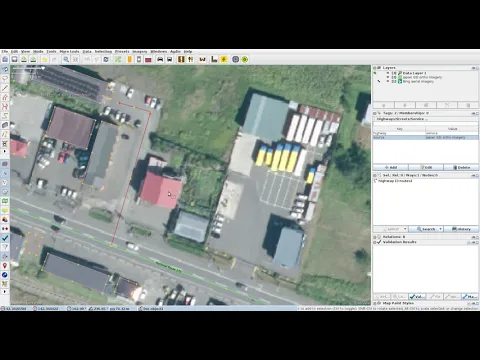Select the draw nodes tool
This screenshot has width=480, height=360.
pyautogui.click(x=5, y=88)
